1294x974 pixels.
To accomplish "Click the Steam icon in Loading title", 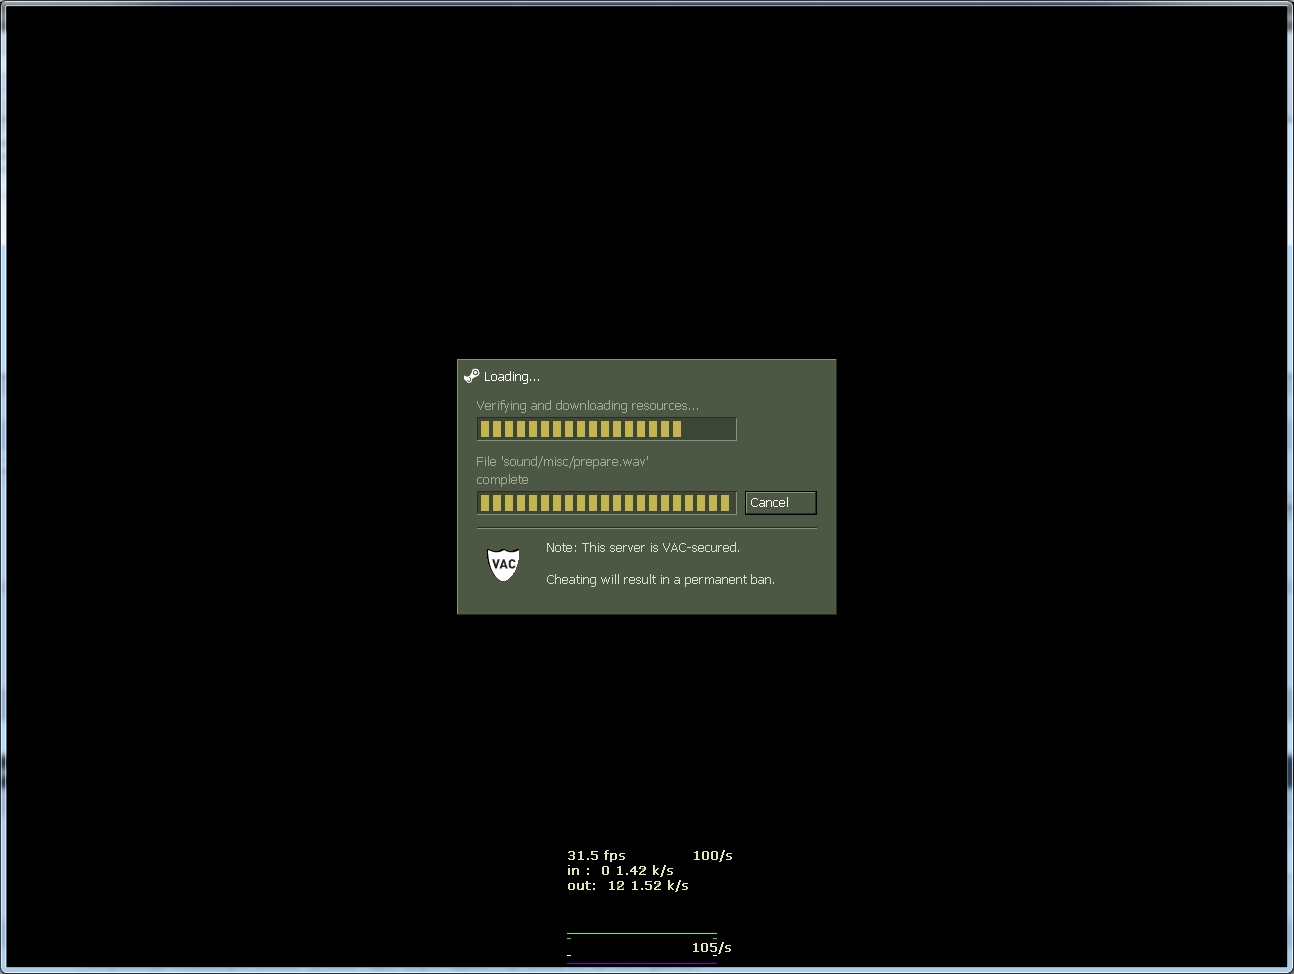I will coord(472,376).
